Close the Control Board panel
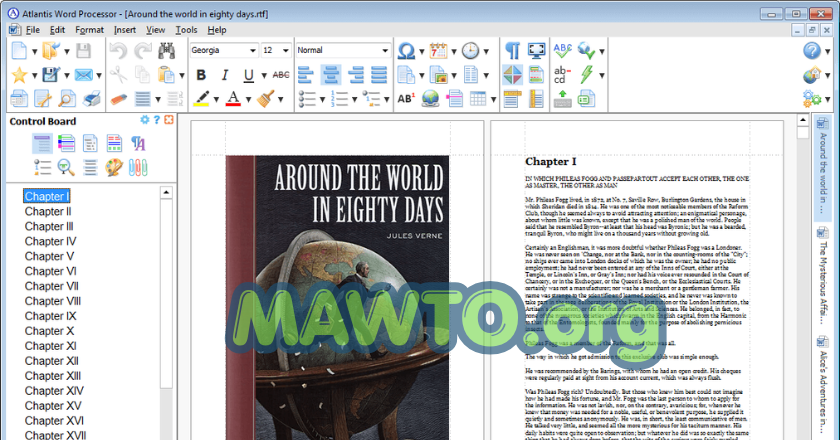The height and width of the screenshot is (440, 840). pyautogui.click(x=169, y=120)
